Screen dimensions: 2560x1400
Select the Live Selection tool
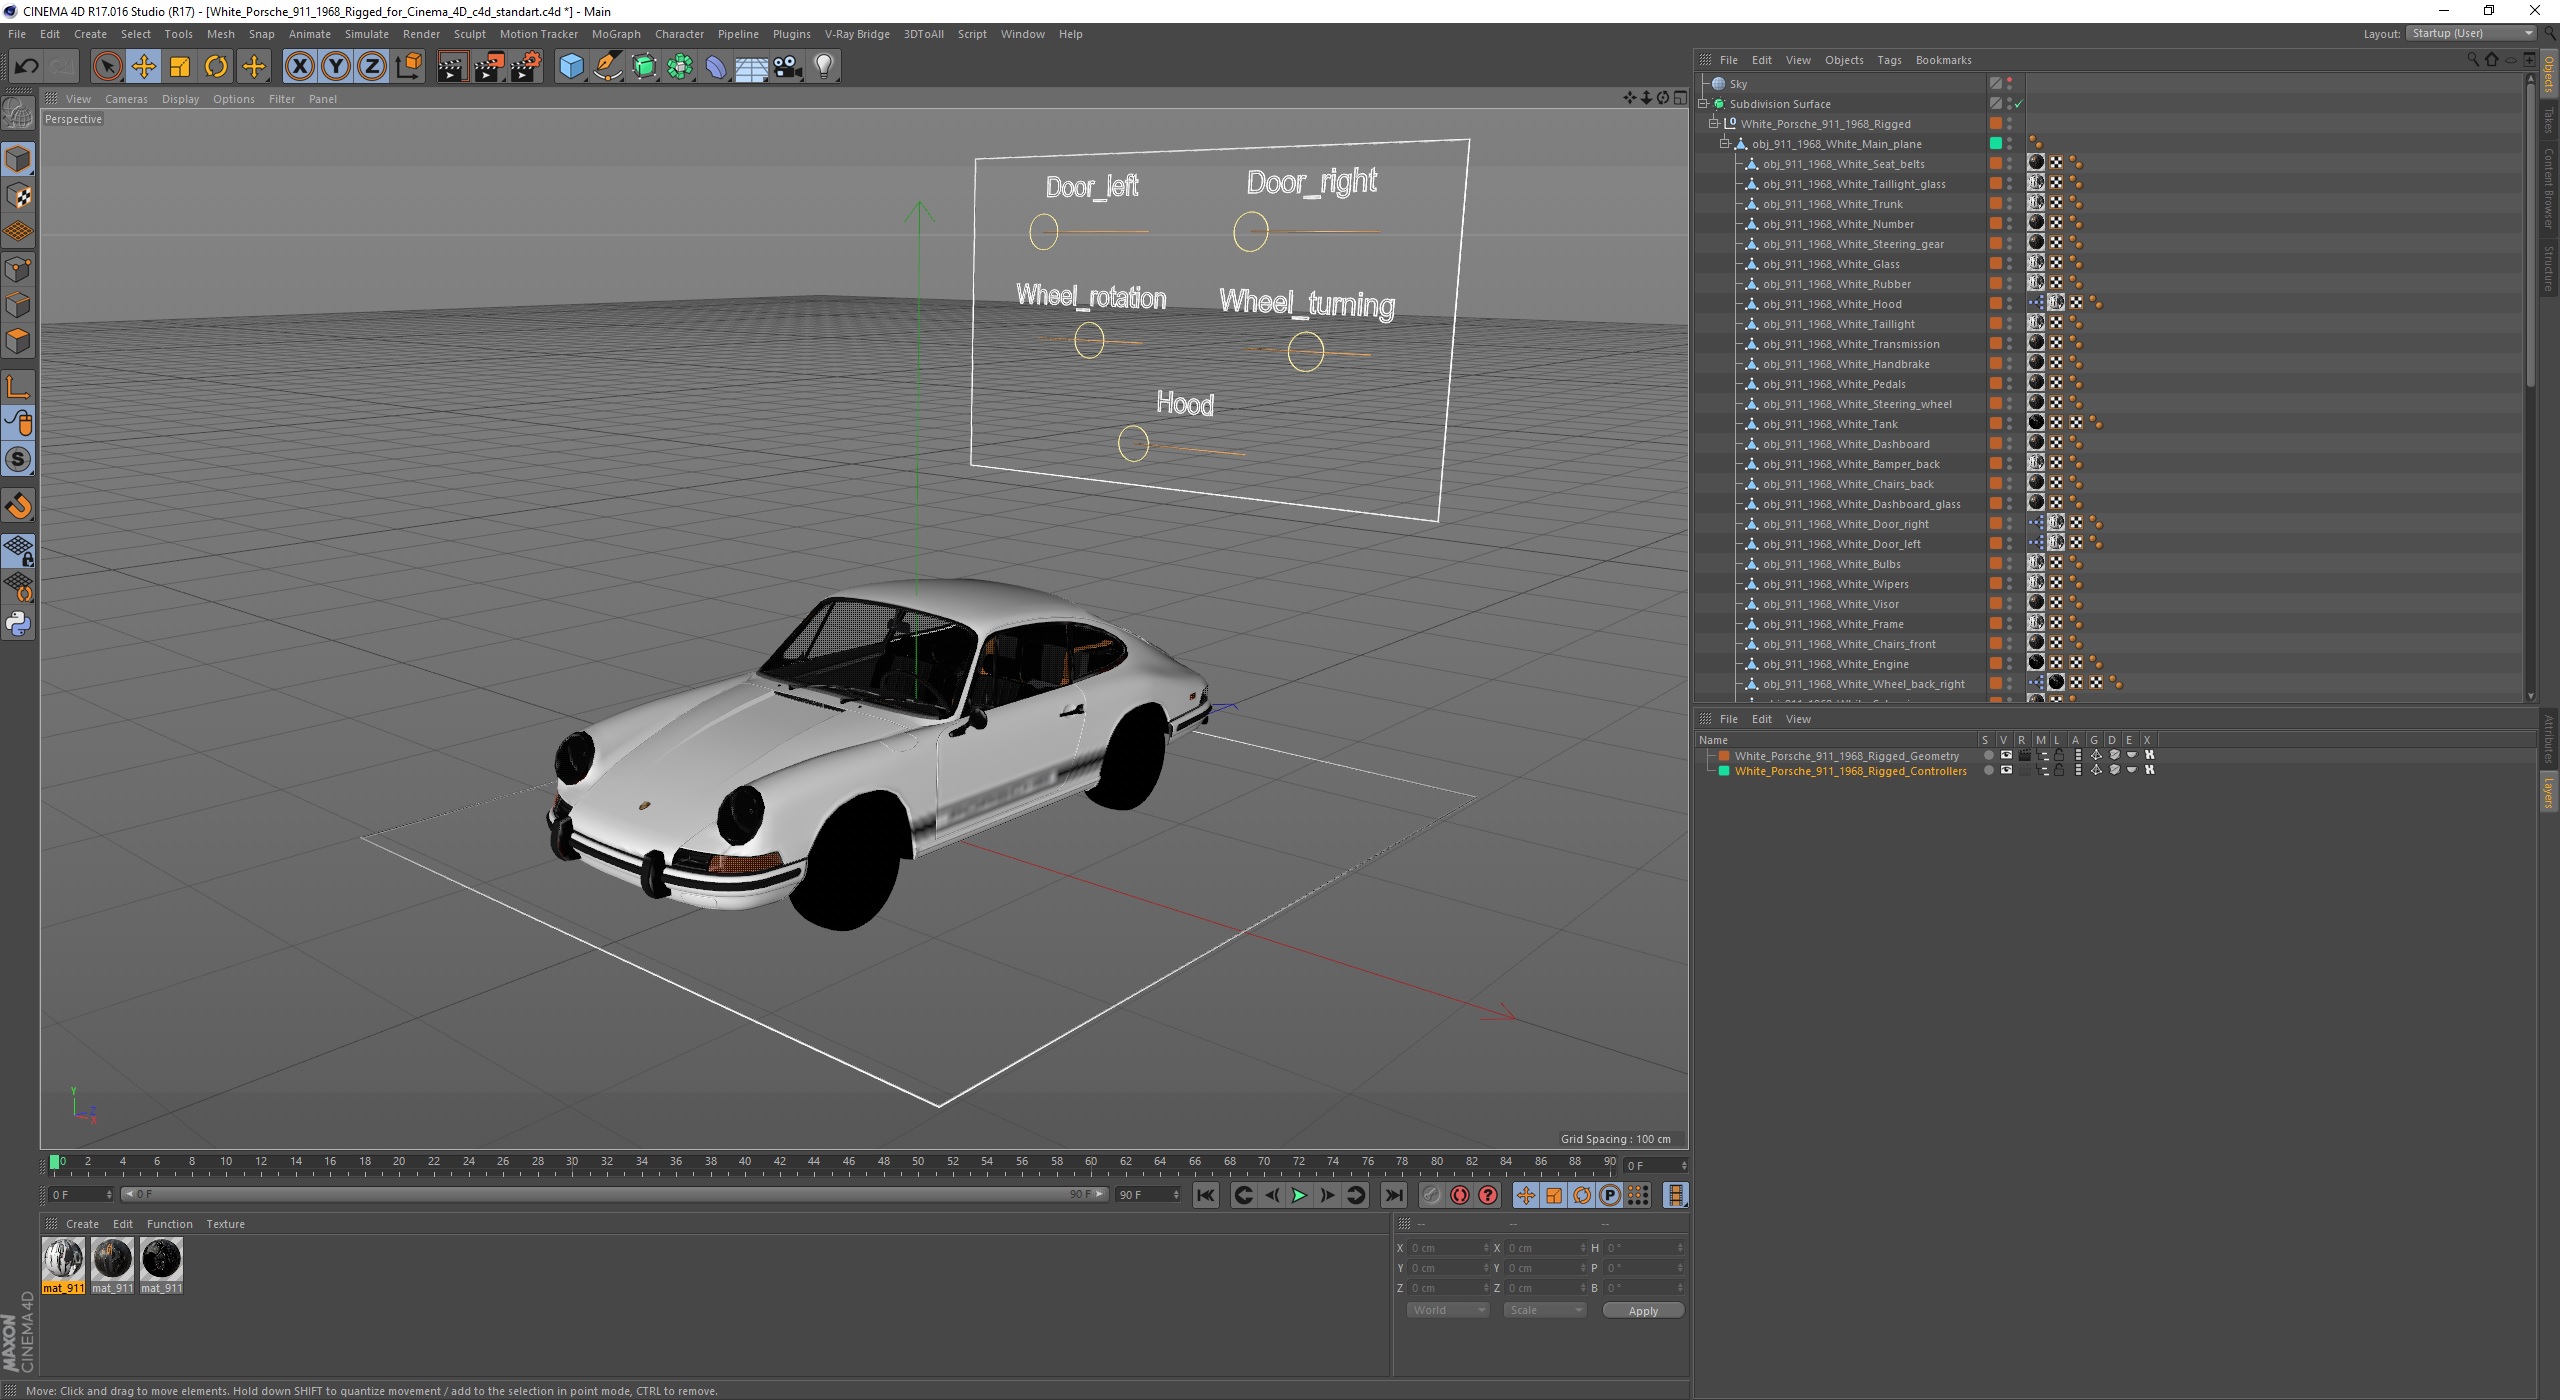[x=107, y=67]
